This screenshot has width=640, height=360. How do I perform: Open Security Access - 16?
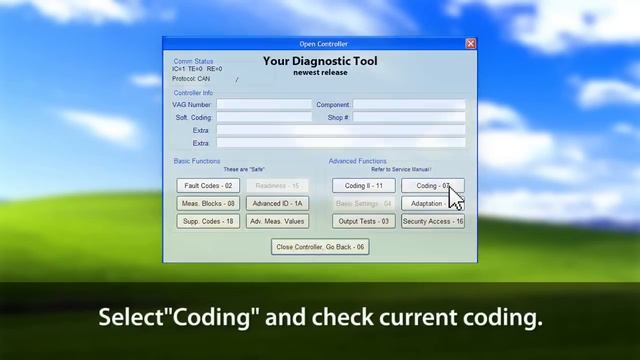click(x=433, y=221)
